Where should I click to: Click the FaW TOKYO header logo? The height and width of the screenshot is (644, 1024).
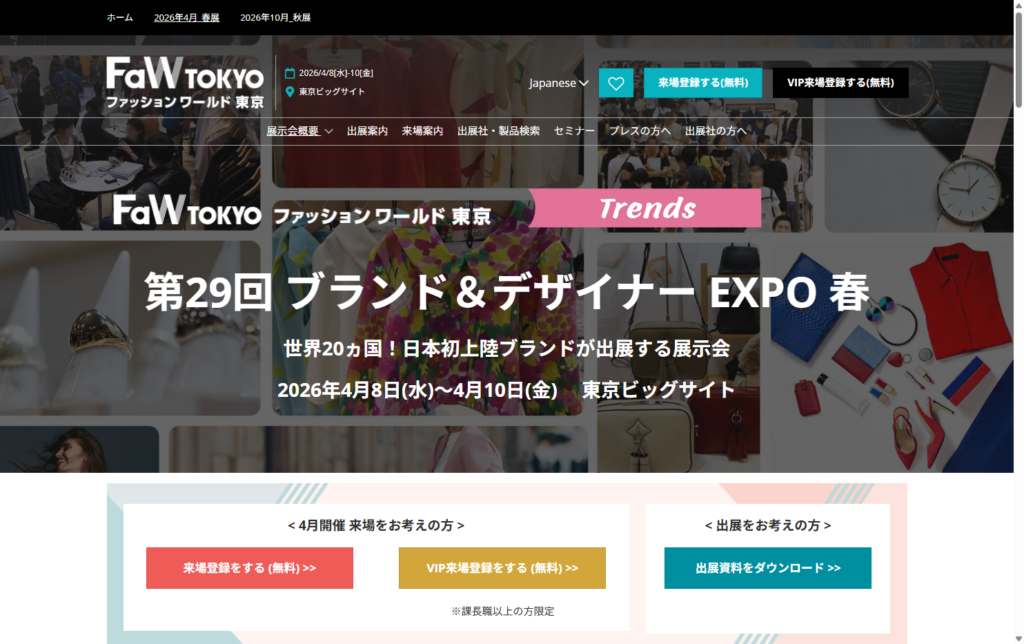(185, 82)
